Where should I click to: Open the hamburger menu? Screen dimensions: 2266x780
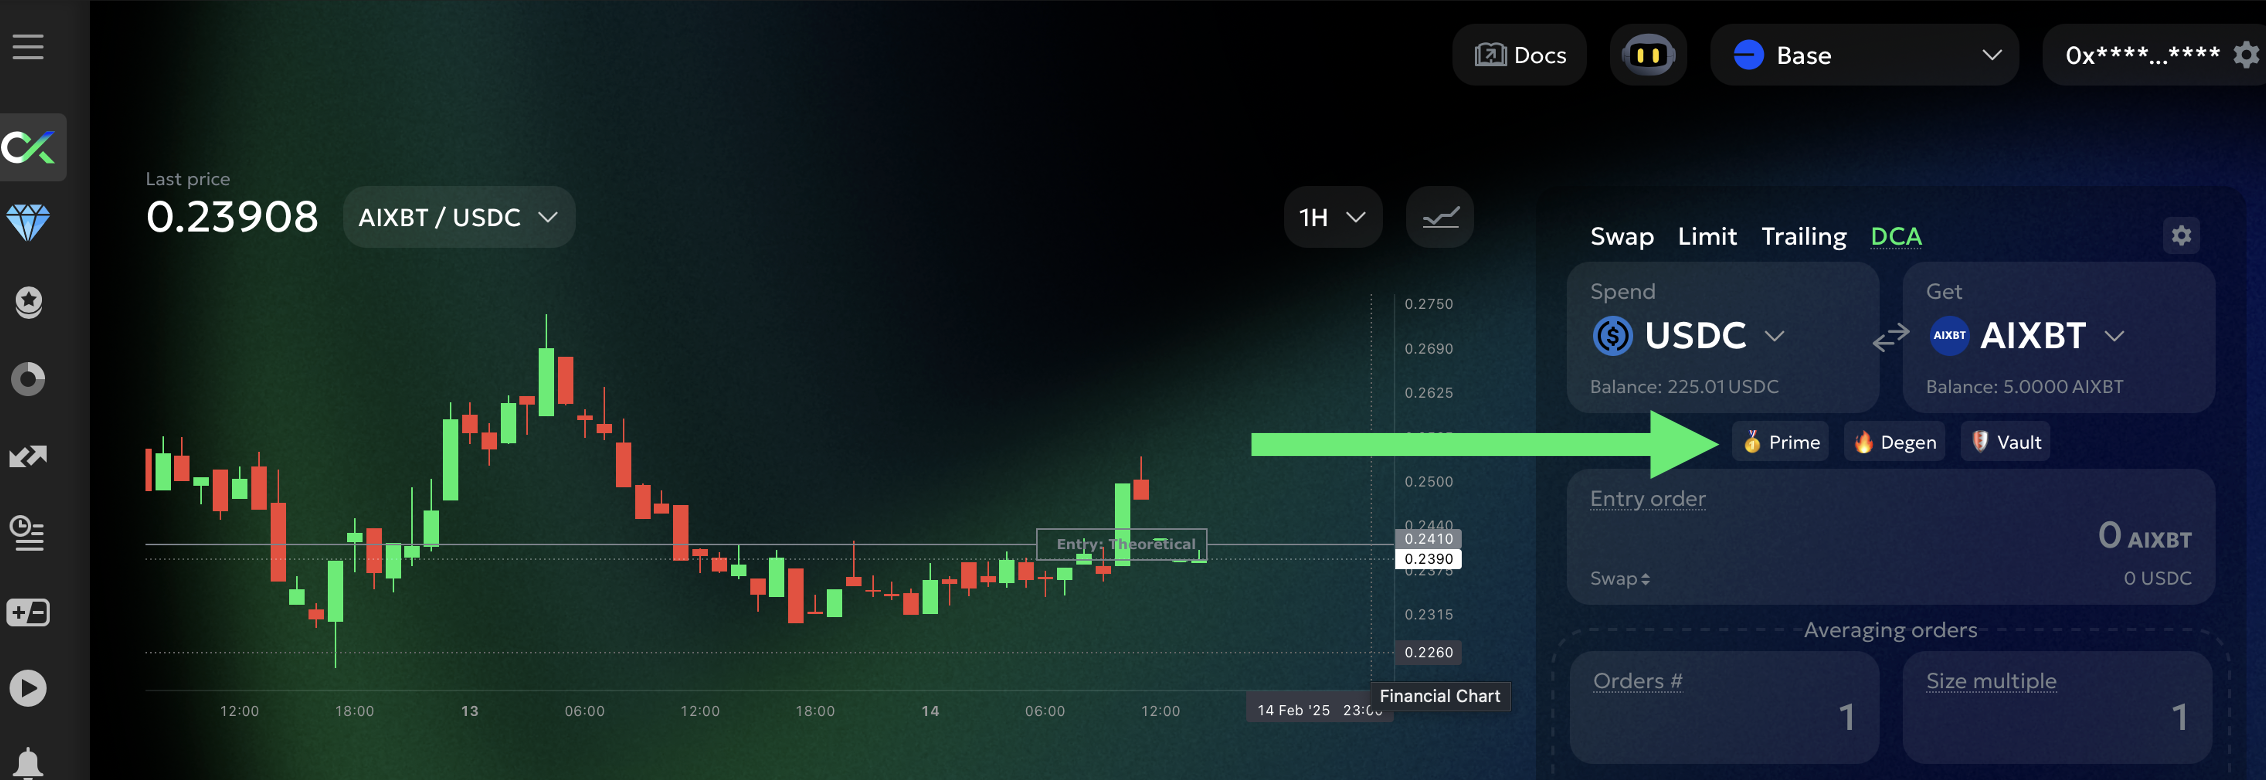click(x=28, y=46)
